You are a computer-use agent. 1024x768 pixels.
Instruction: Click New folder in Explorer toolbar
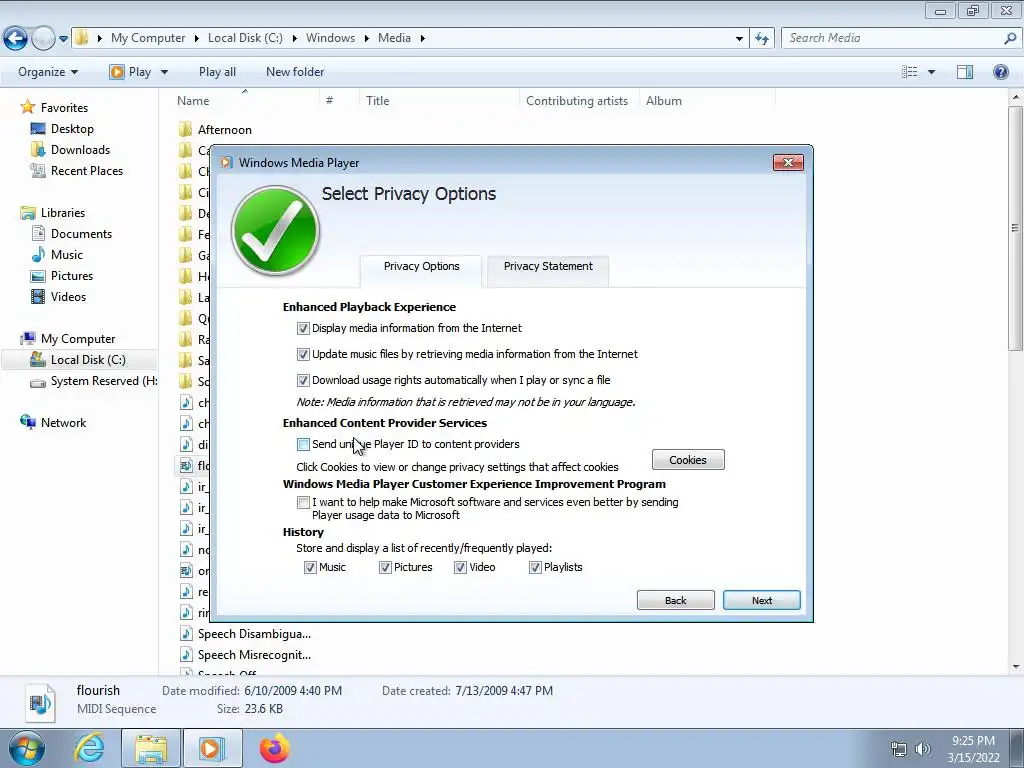[295, 72]
